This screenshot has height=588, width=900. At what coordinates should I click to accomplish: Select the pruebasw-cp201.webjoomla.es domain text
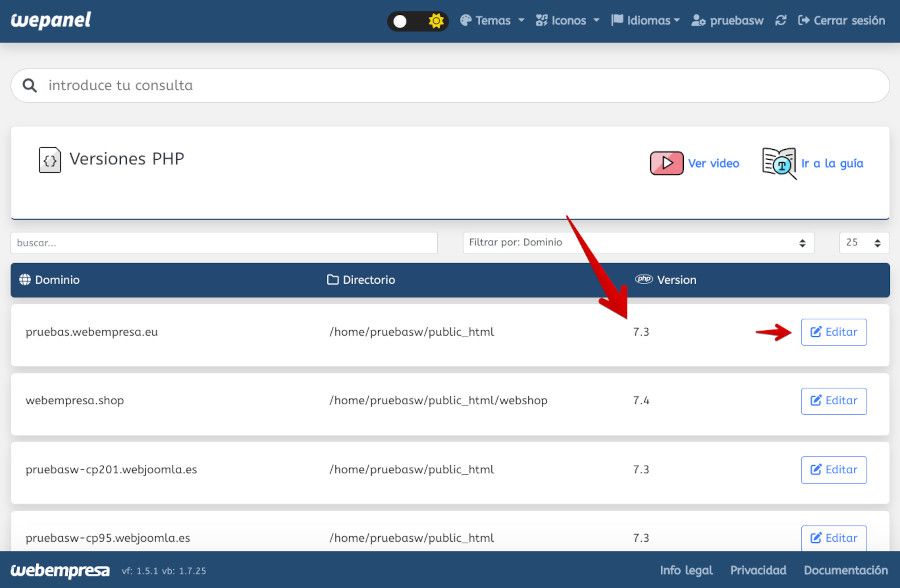111,469
